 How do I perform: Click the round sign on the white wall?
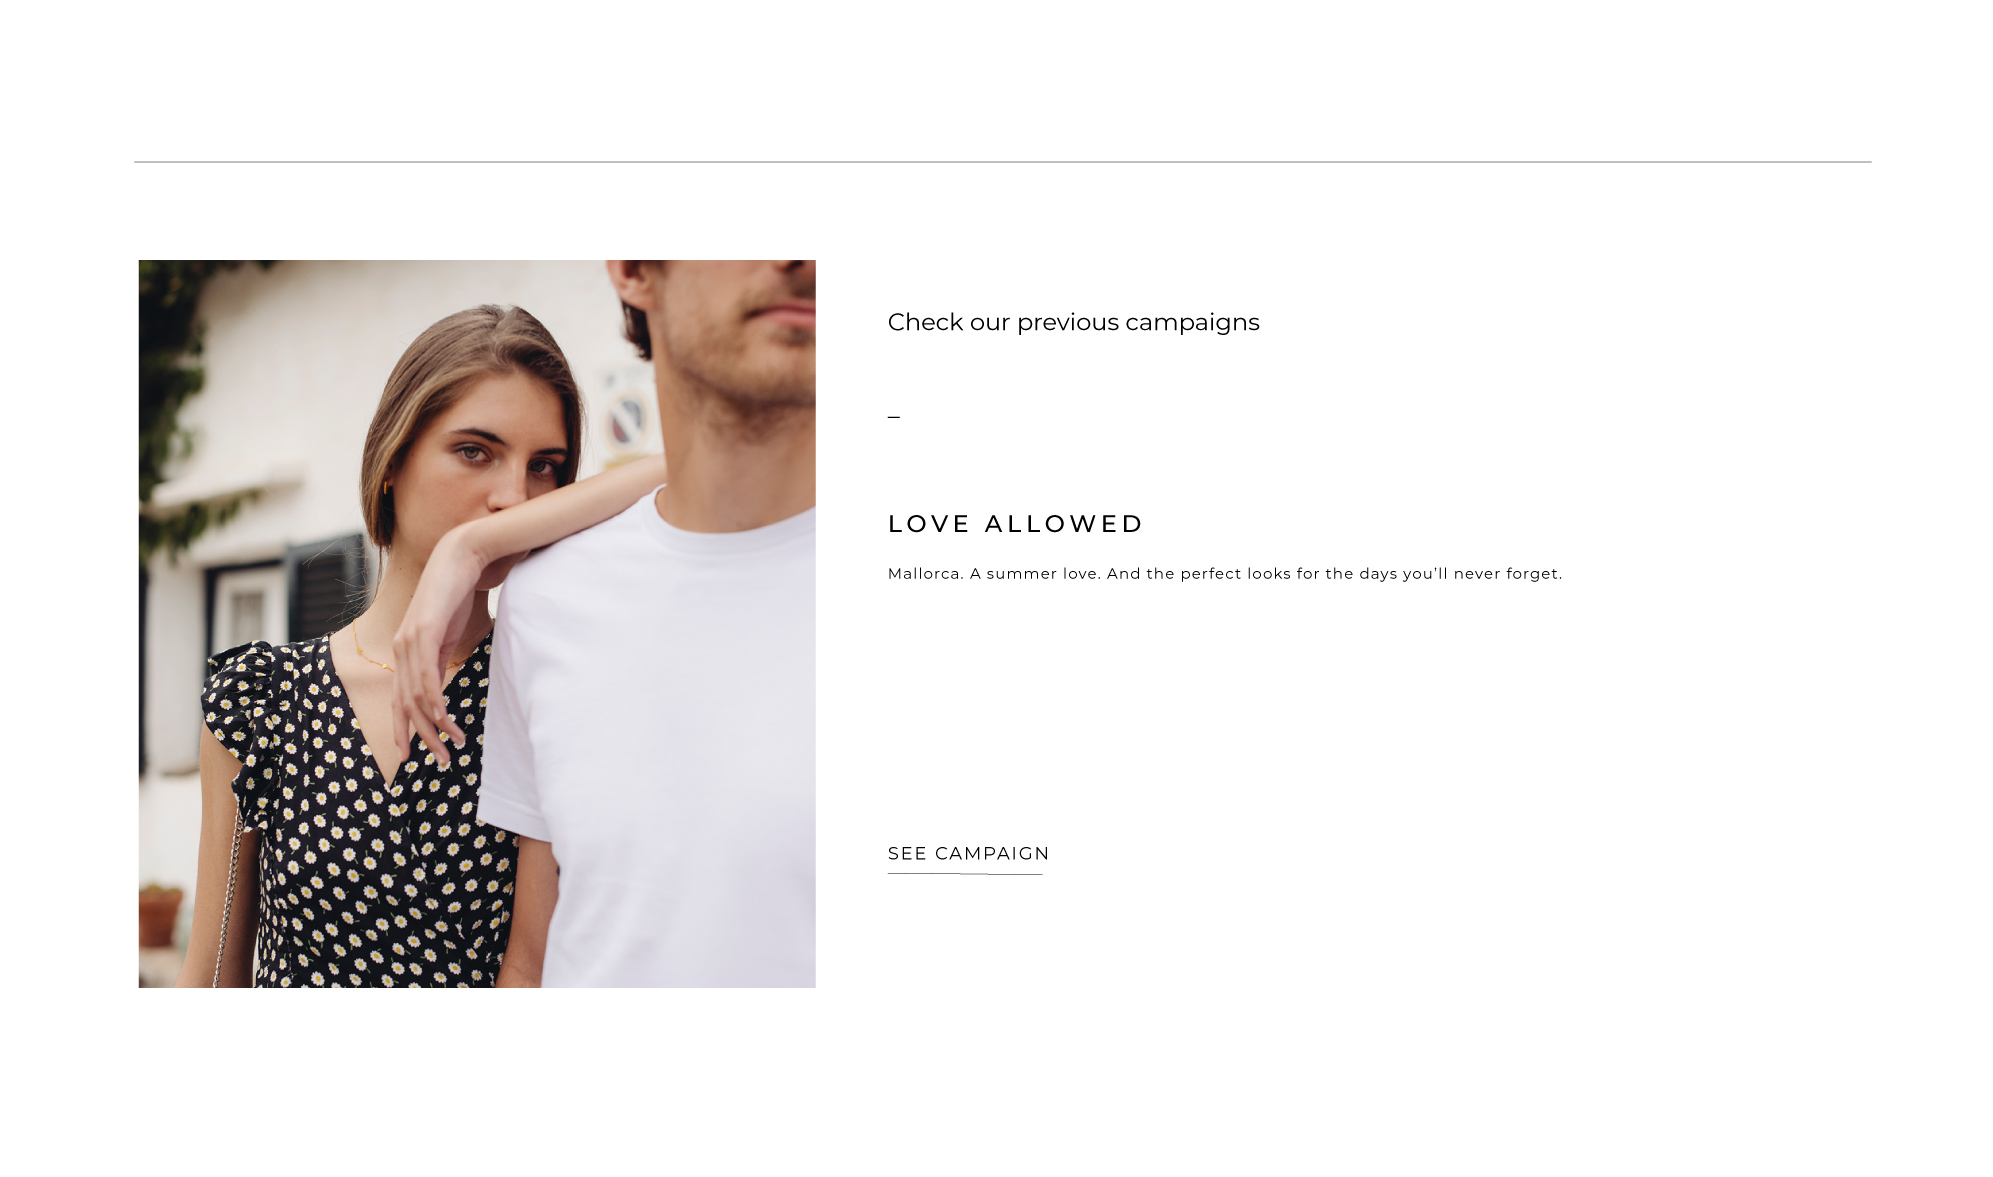(629, 413)
